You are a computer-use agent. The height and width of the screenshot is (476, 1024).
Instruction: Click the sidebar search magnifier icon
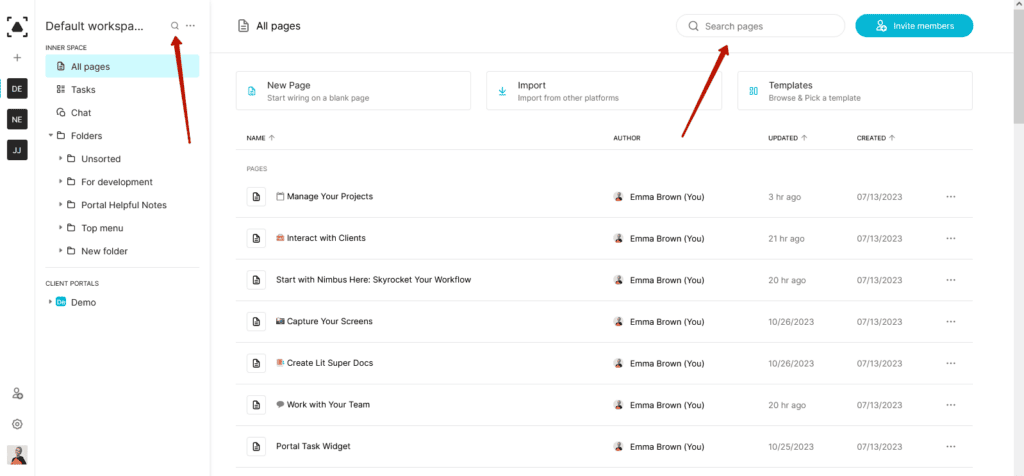pyautogui.click(x=175, y=26)
